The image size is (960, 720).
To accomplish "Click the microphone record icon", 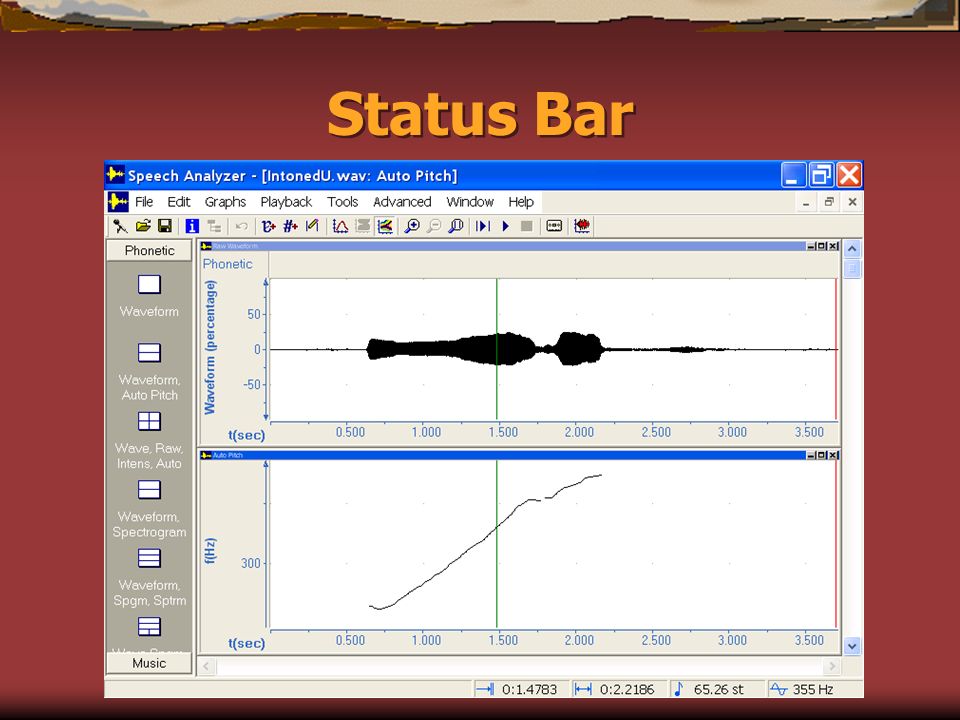I will click(120, 226).
